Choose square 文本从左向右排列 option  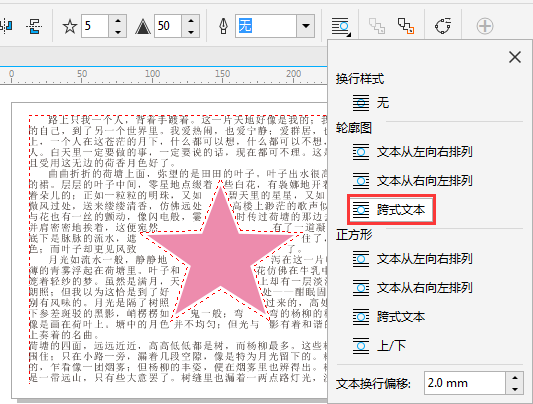[x=412, y=259]
